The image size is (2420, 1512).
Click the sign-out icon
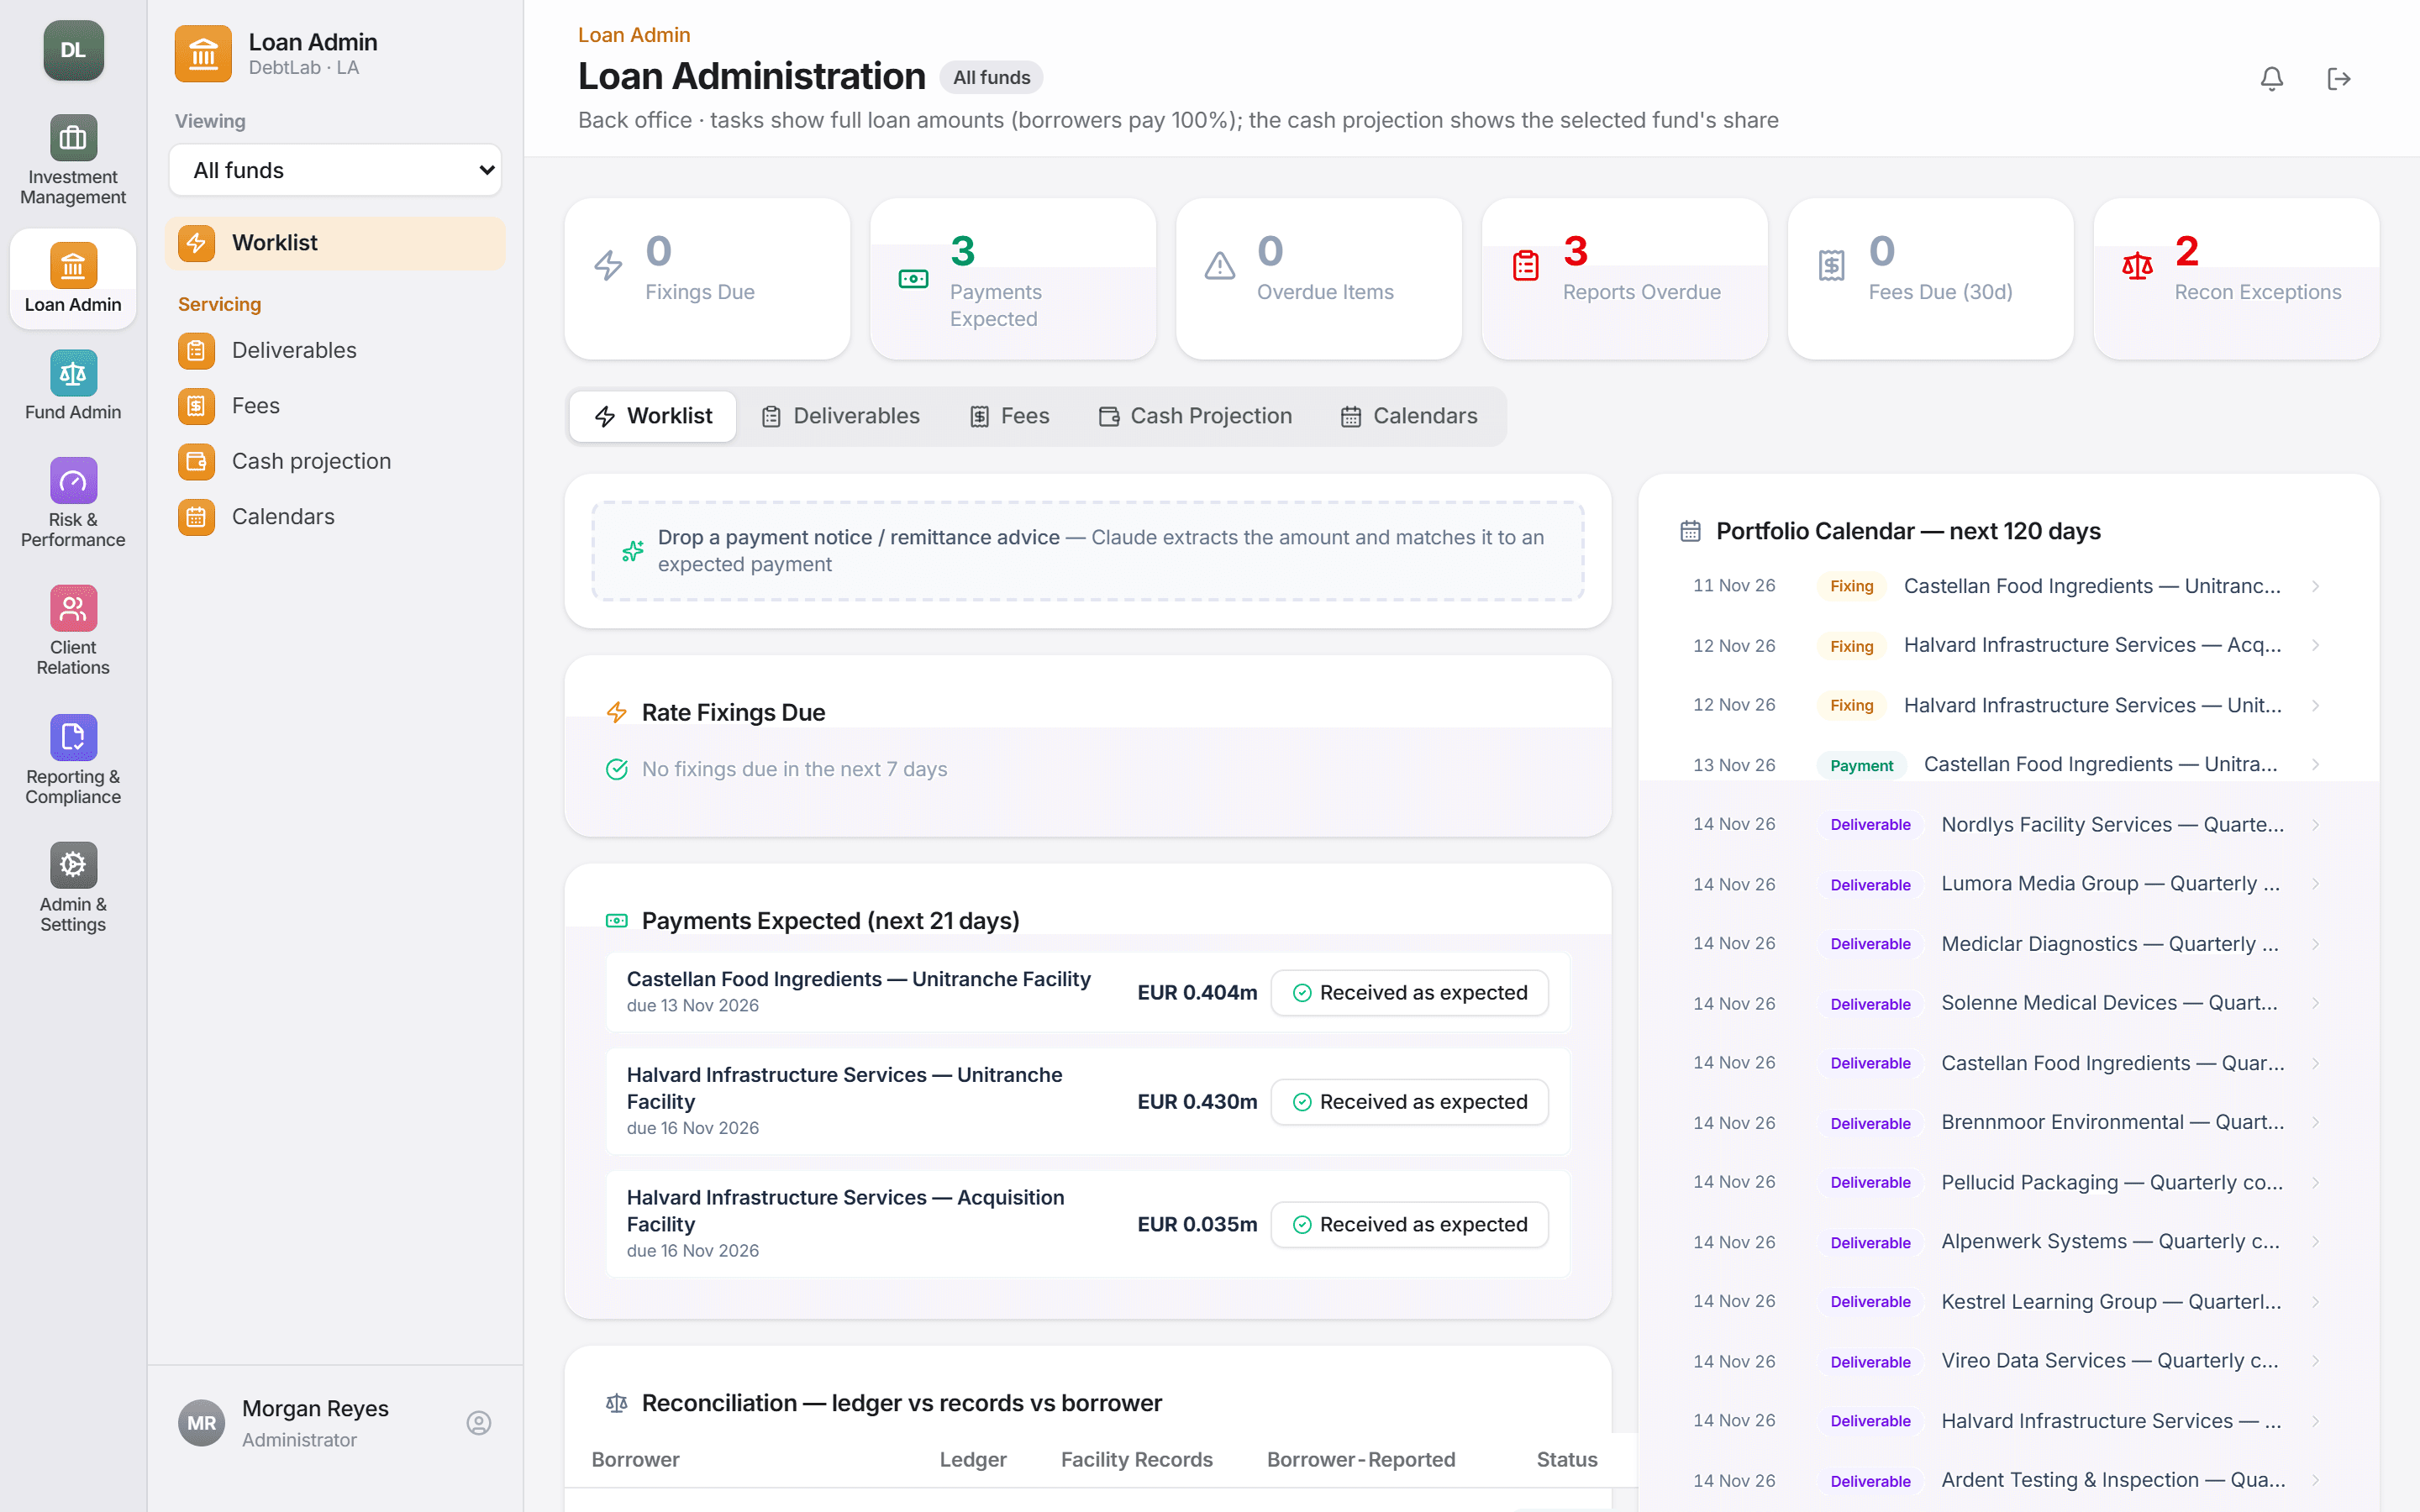[x=2338, y=78]
